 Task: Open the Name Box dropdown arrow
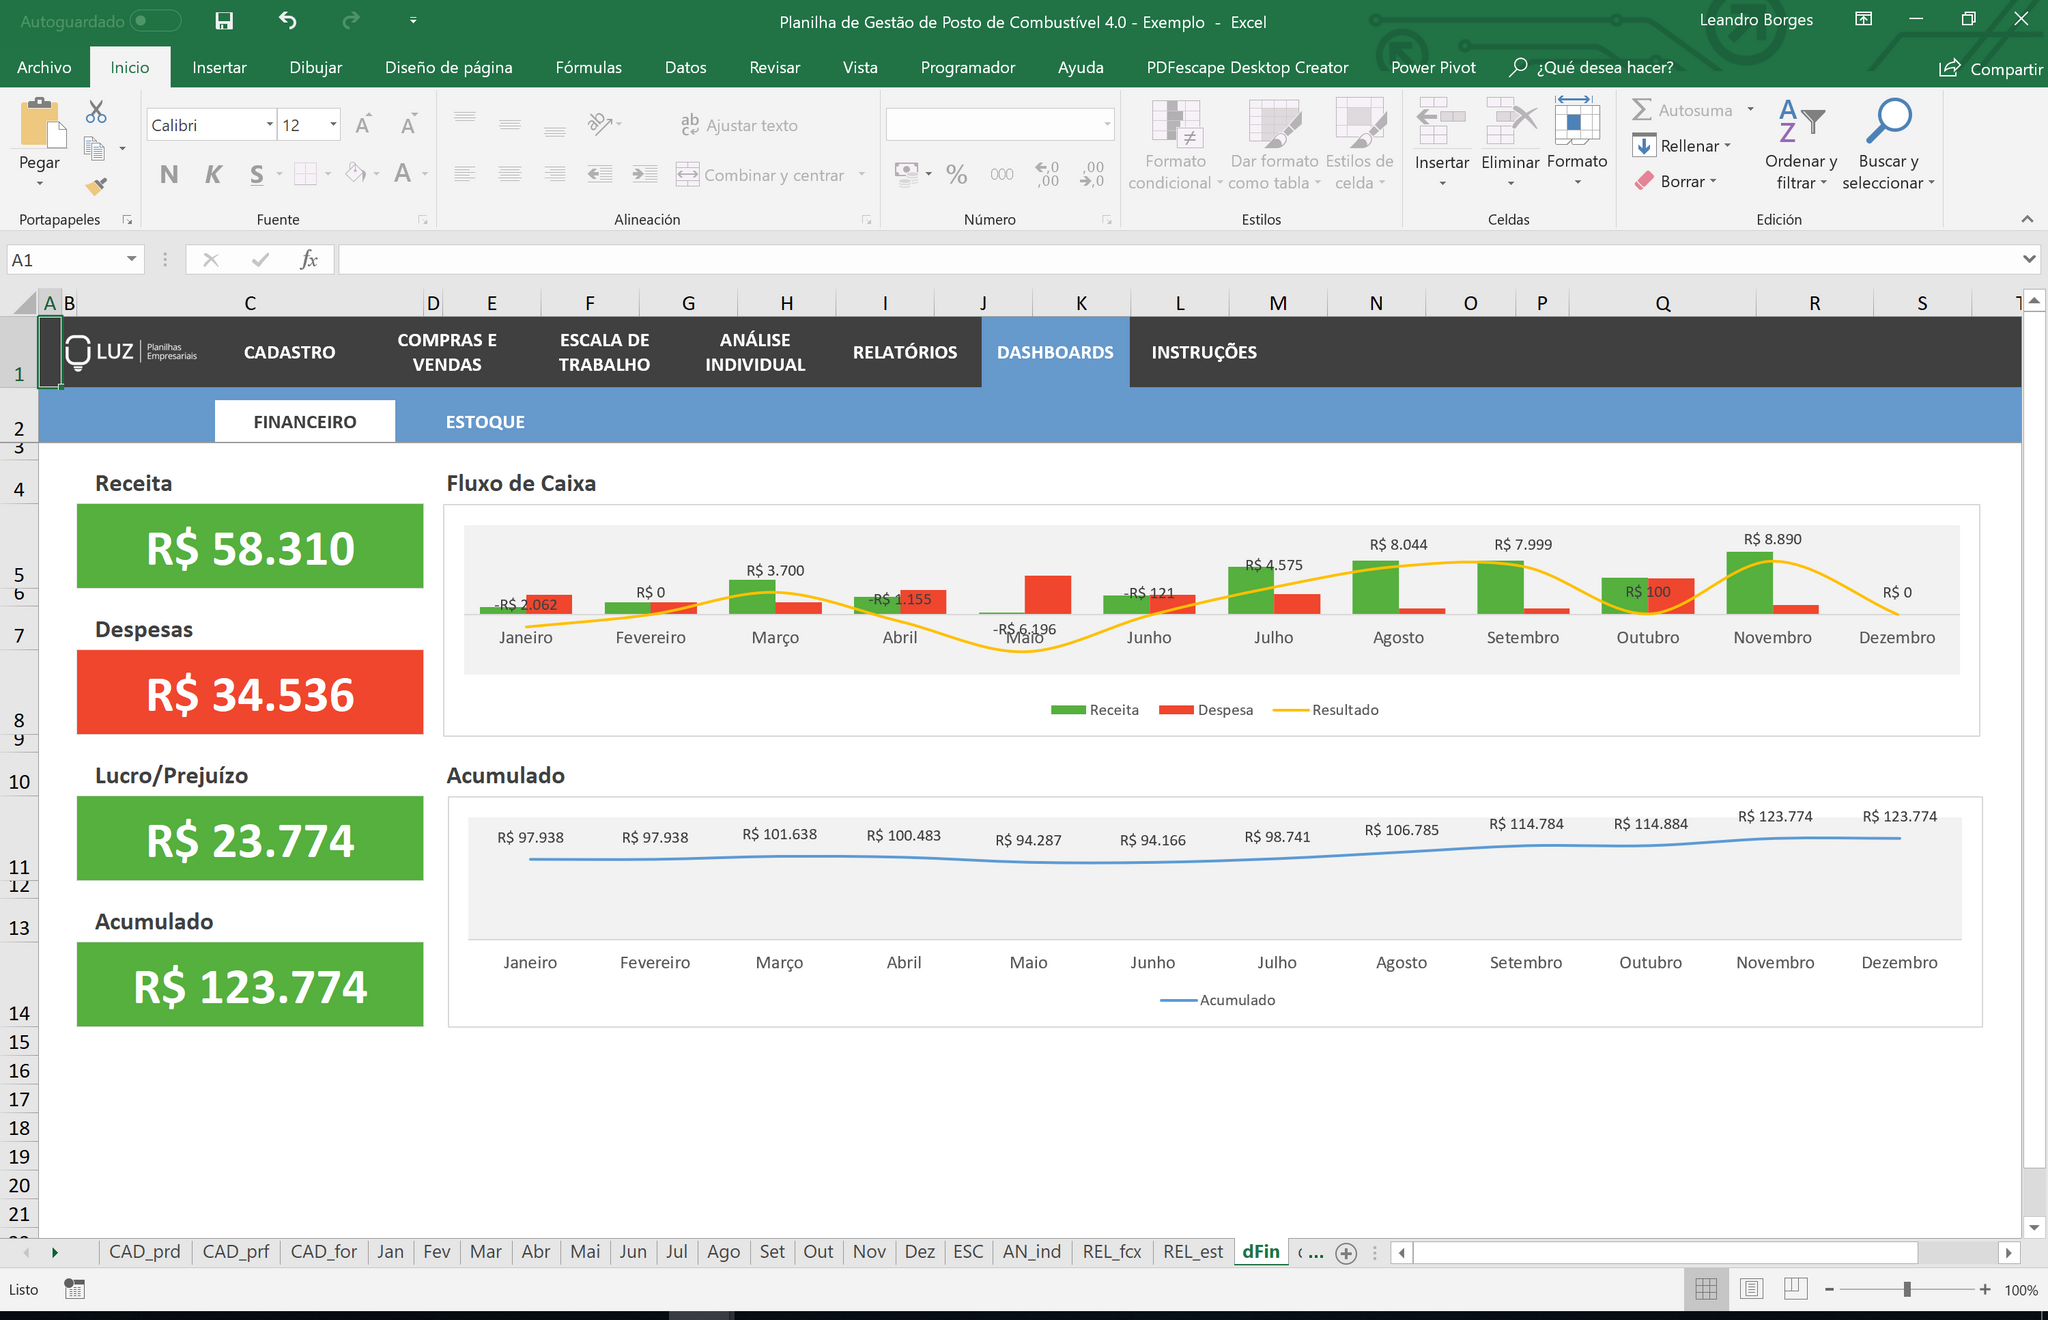pyautogui.click(x=131, y=260)
